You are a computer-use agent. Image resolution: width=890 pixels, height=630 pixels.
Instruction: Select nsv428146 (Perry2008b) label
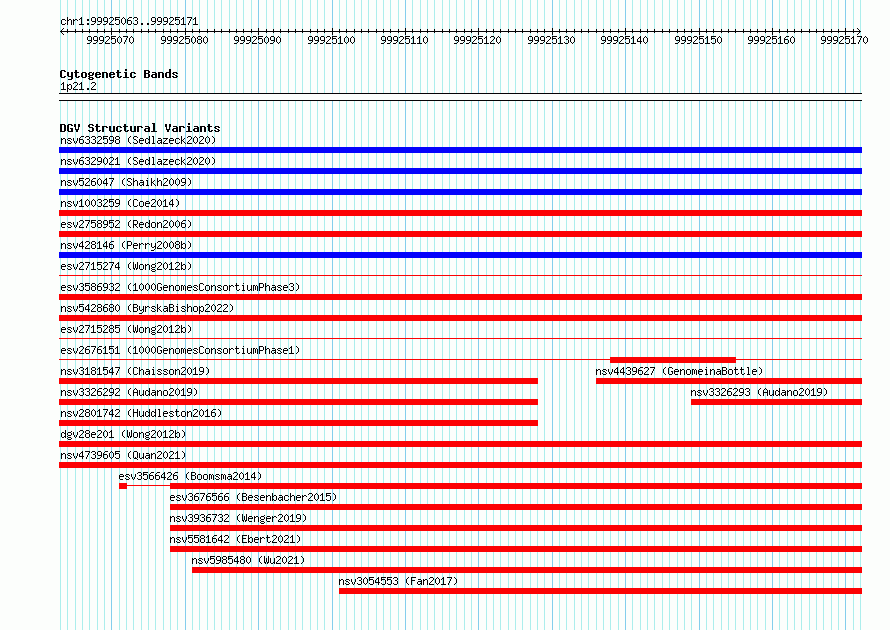pos(126,245)
